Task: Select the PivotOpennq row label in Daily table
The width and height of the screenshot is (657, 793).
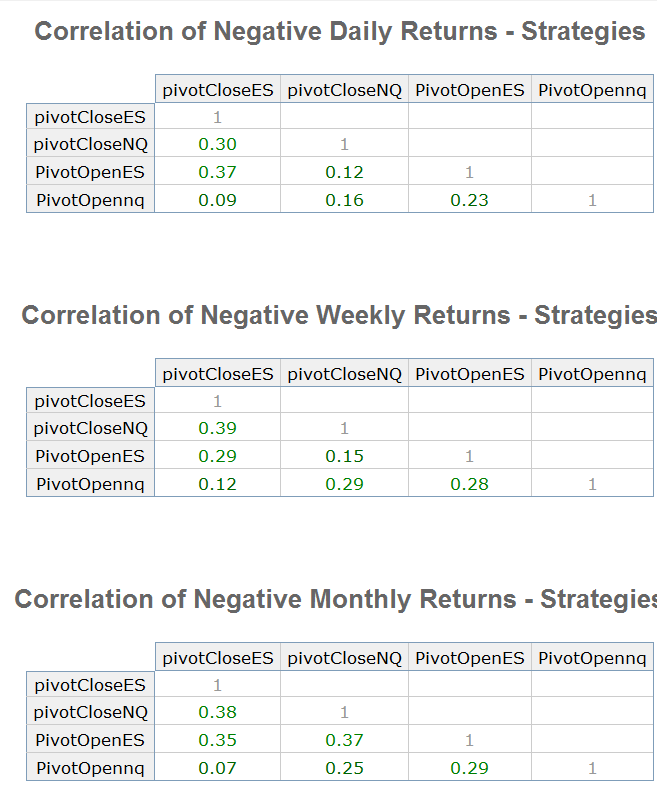Action: [x=90, y=201]
